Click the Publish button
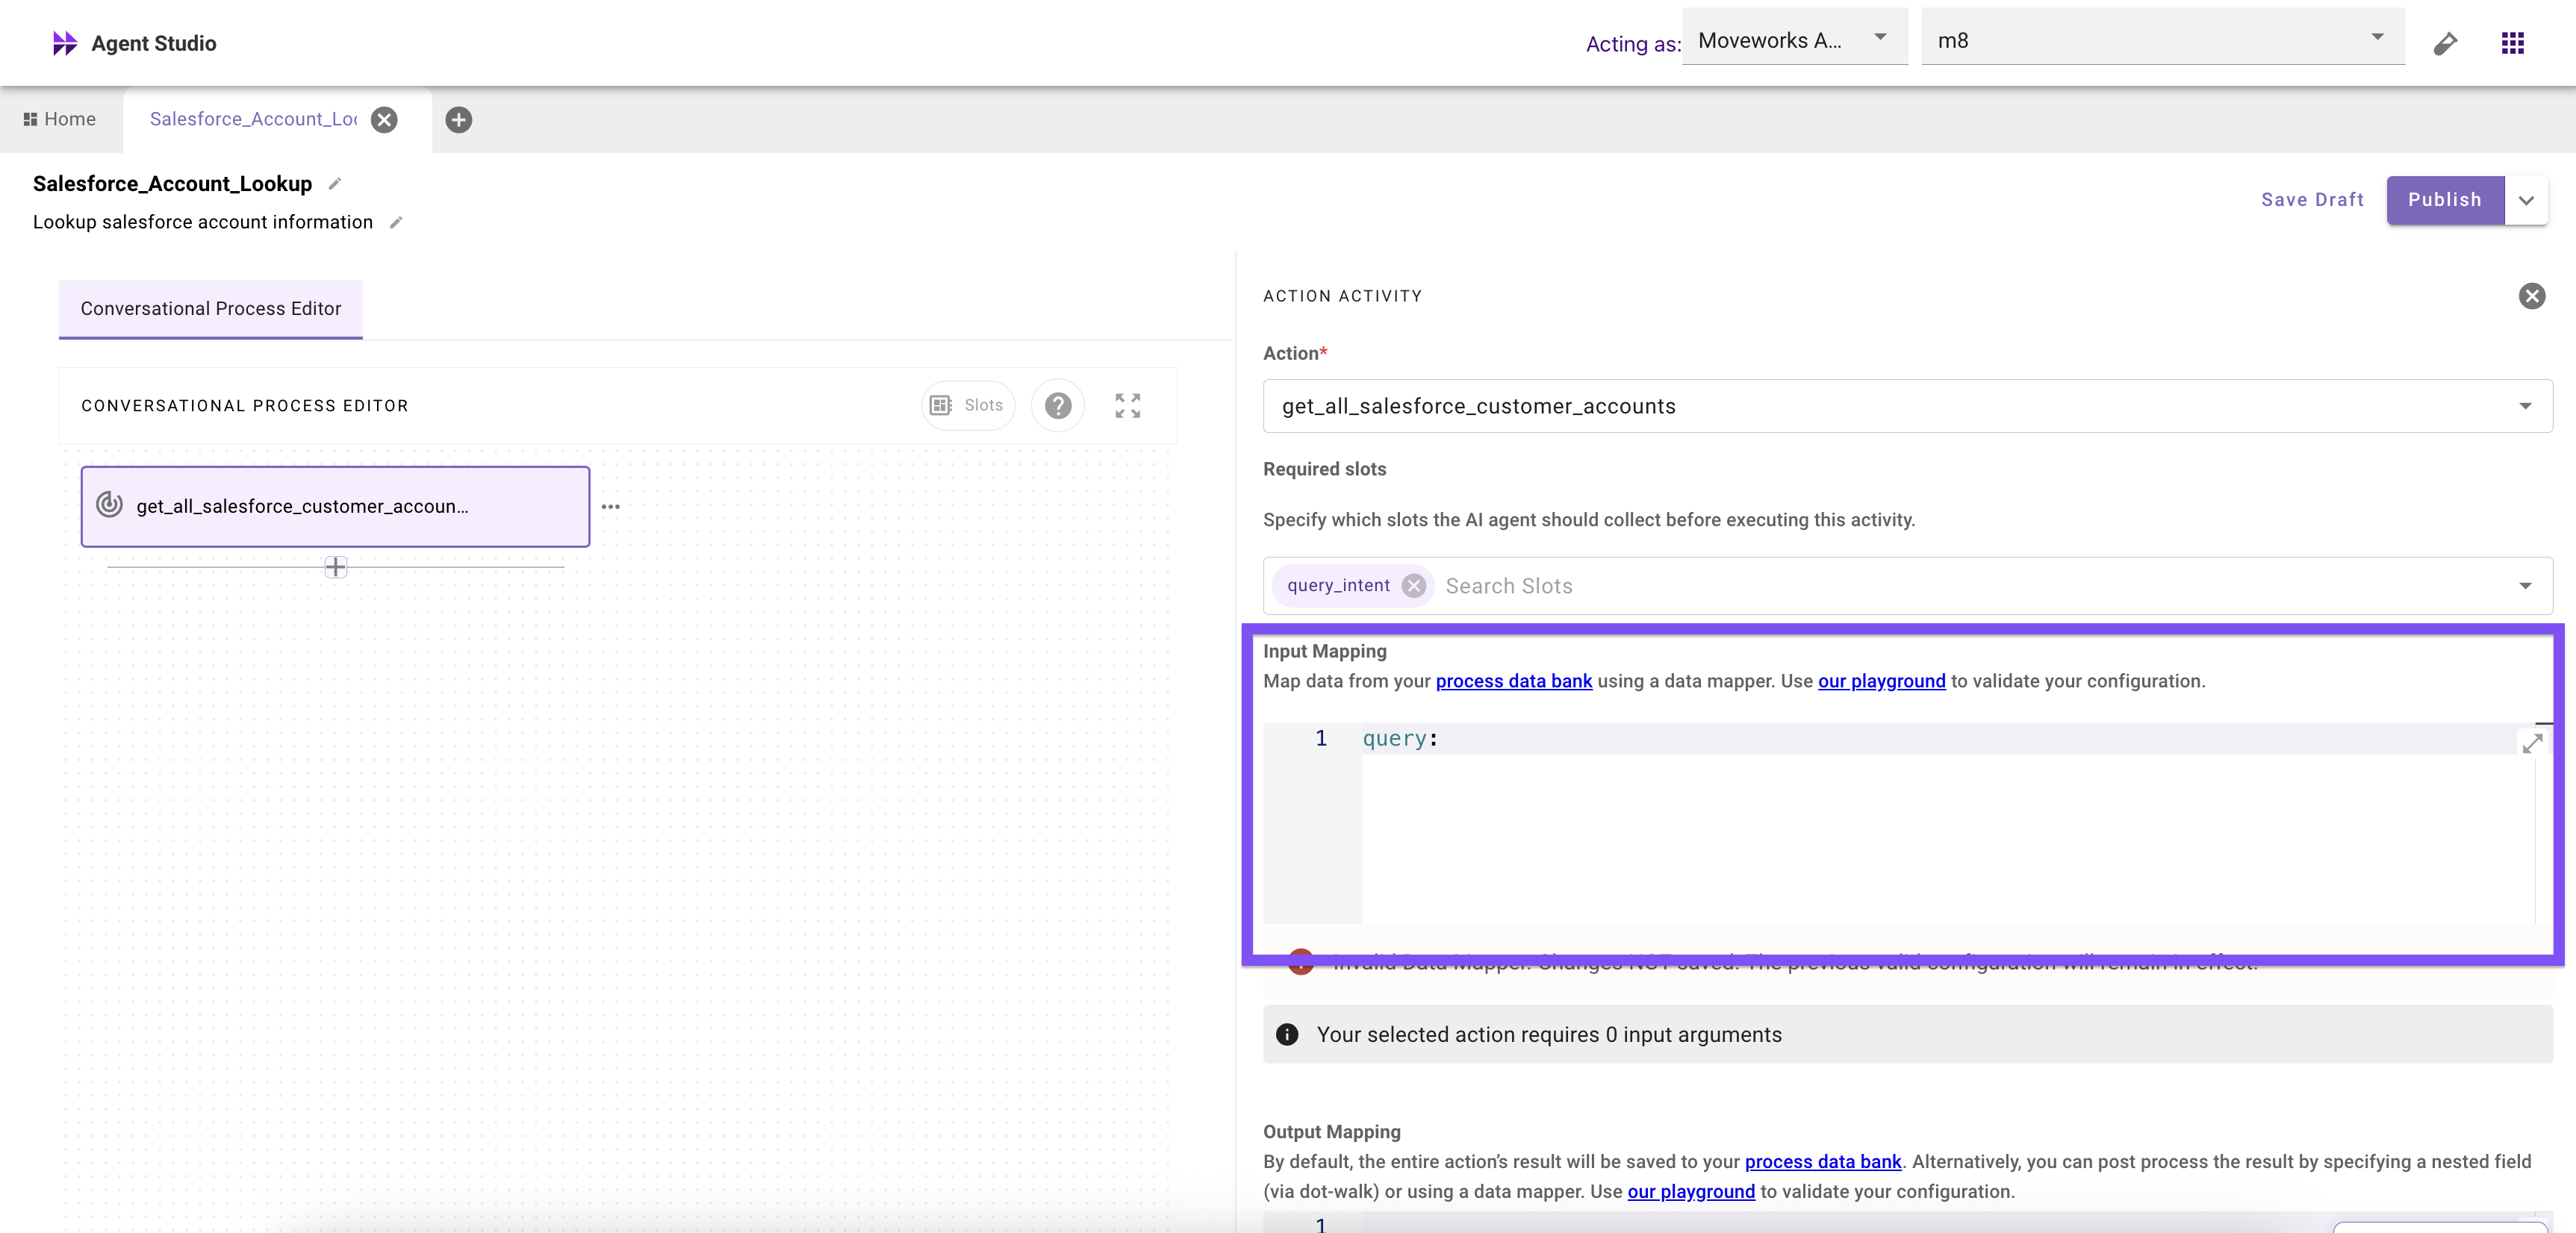The width and height of the screenshot is (2576, 1233). 2444,200
